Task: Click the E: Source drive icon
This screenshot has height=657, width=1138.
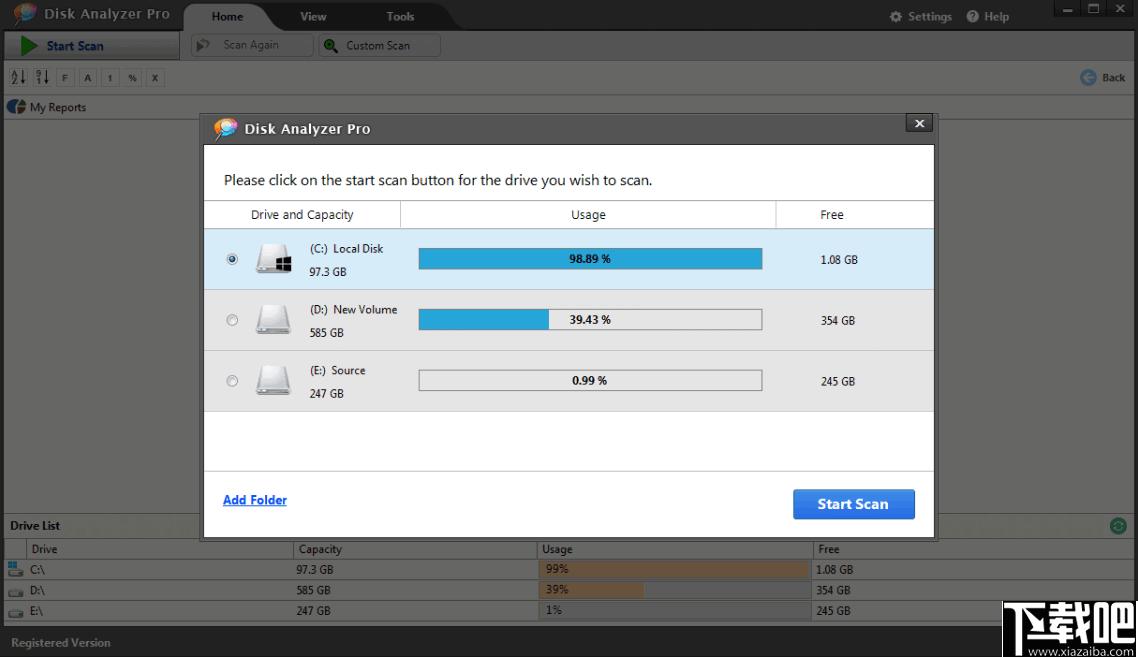Action: click(274, 380)
